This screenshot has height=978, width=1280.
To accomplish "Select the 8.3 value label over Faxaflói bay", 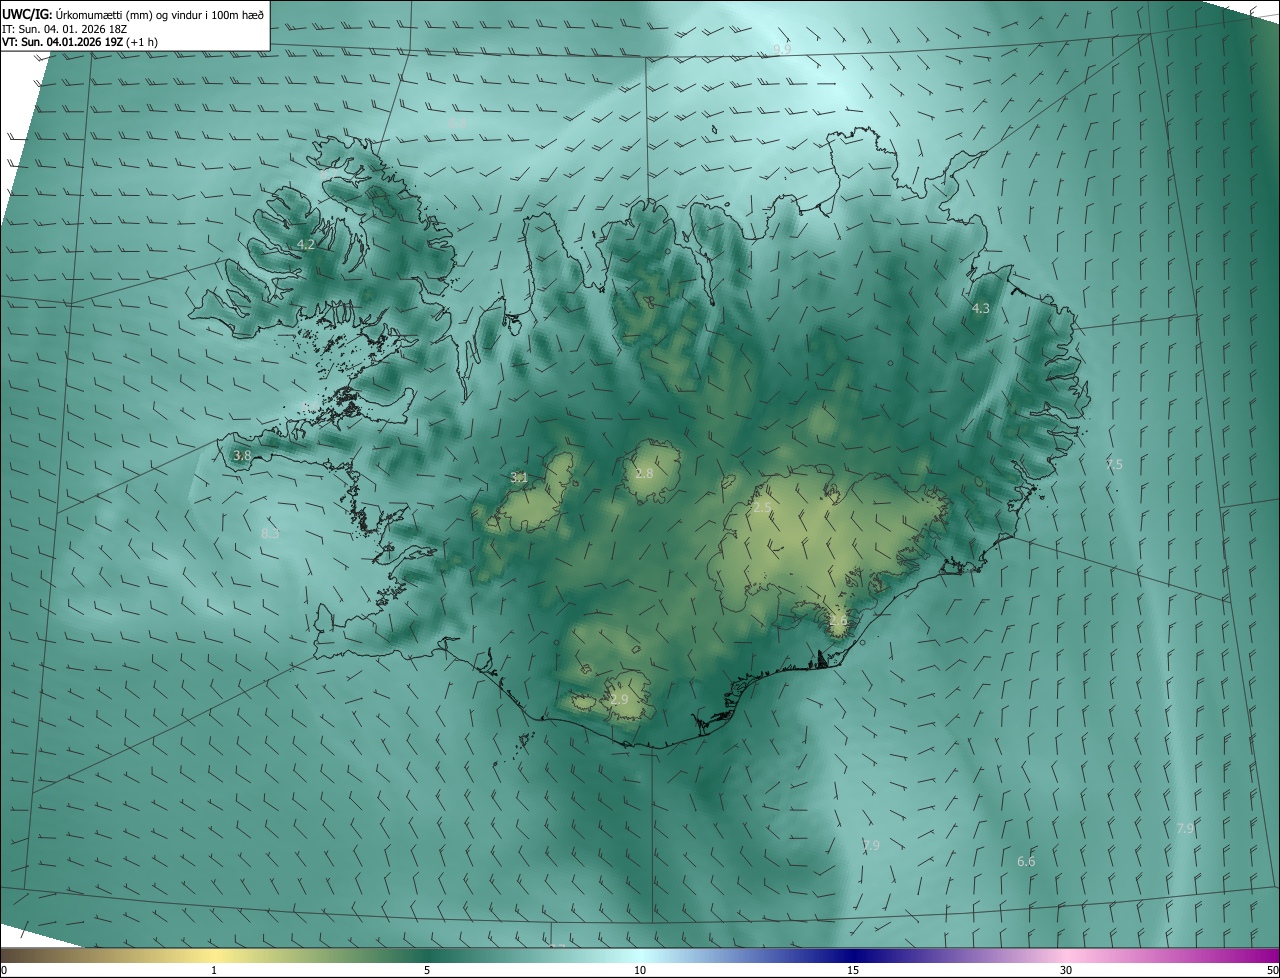I will [x=270, y=533].
